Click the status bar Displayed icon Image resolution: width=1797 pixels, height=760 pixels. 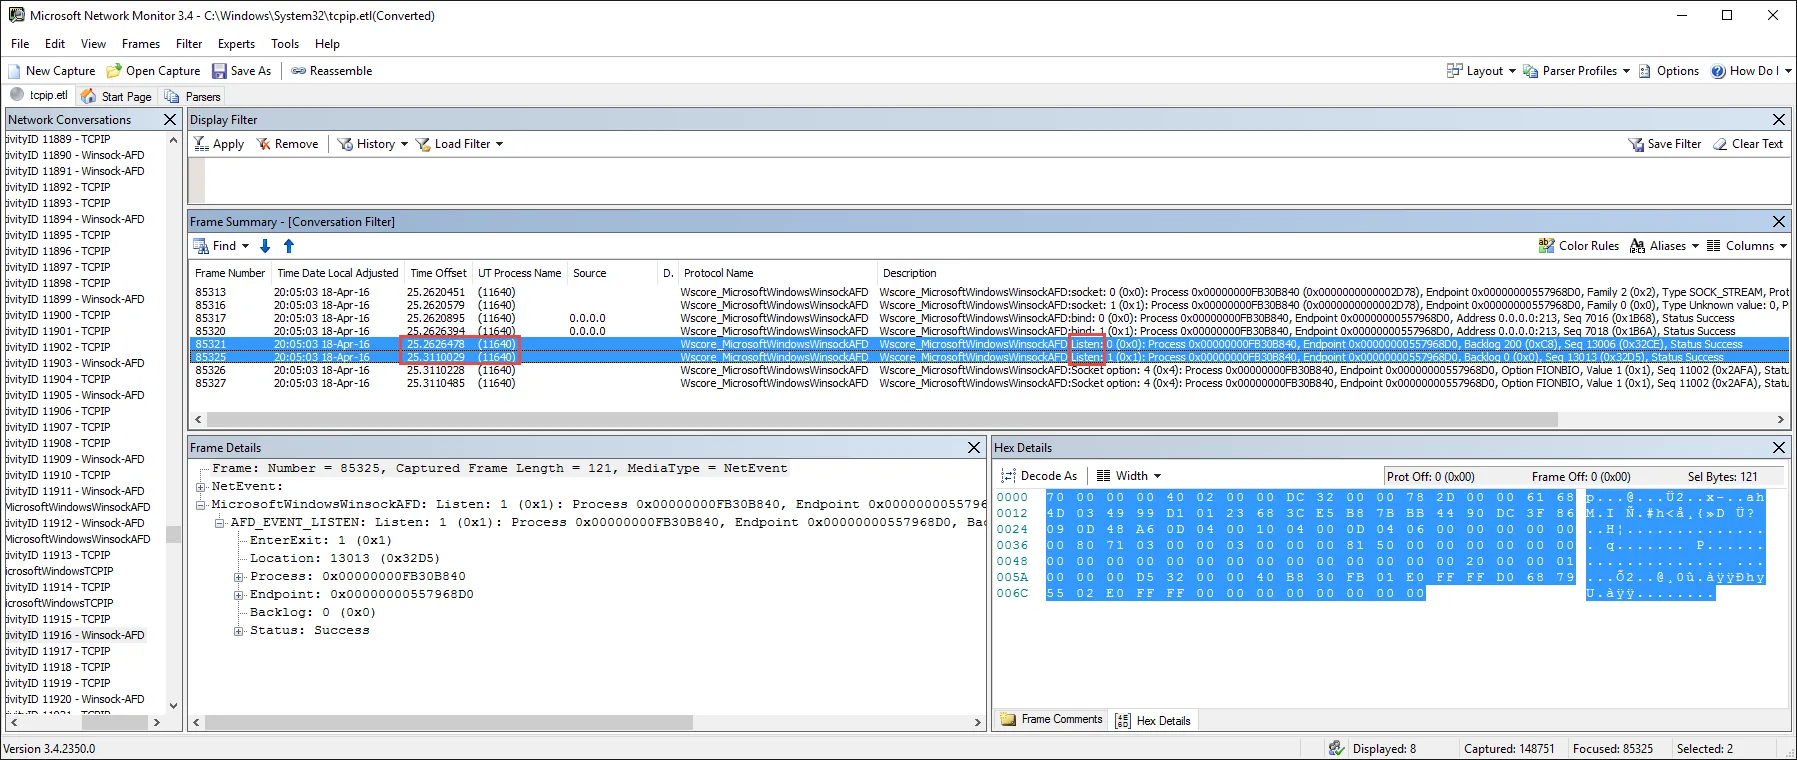[x=1336, y=748]
